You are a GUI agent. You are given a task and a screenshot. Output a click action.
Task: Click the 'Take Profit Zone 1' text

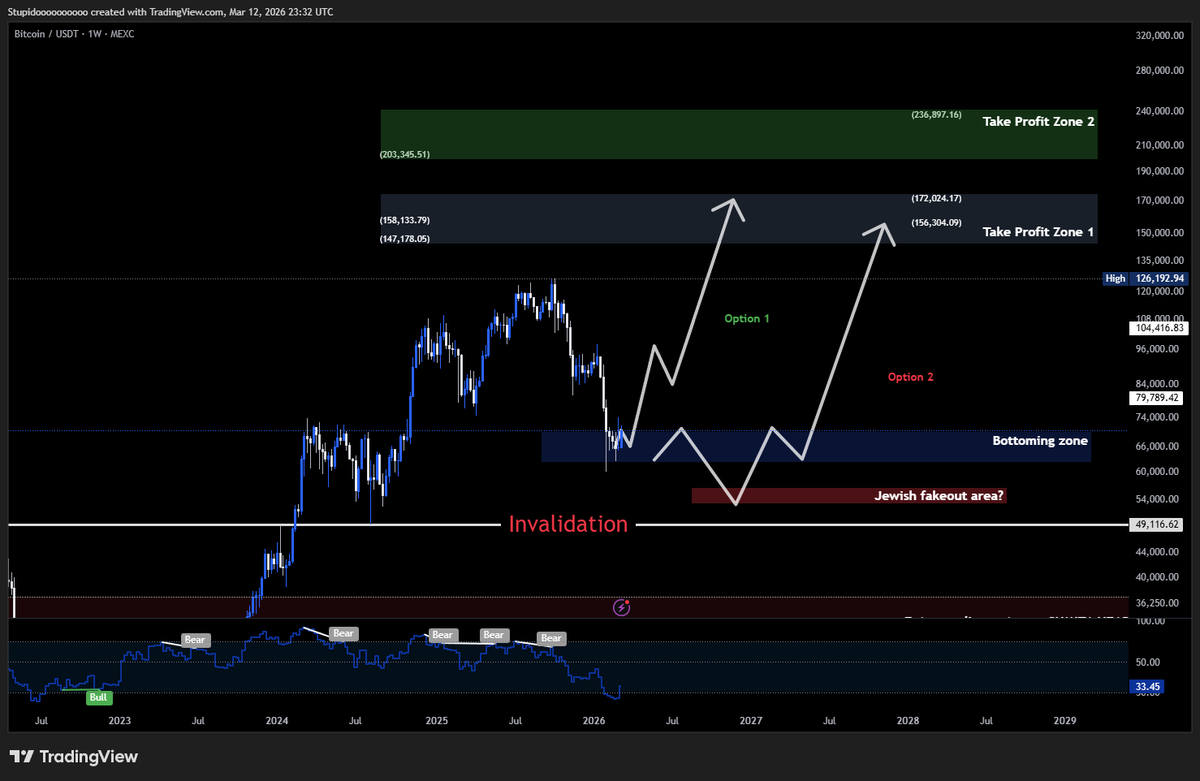click(1038, 231)
